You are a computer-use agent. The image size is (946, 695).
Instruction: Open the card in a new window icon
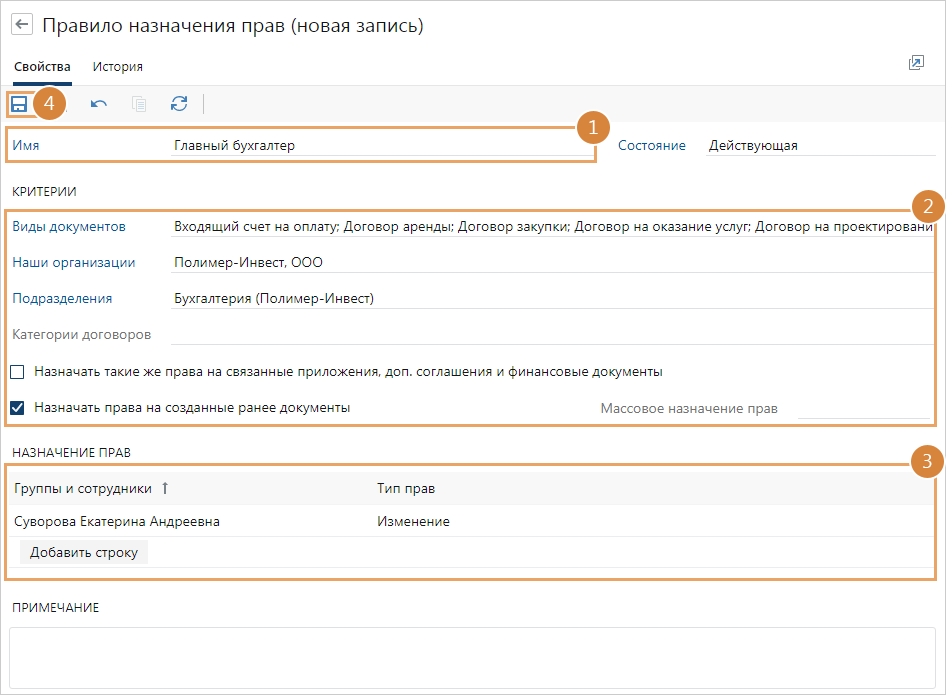click(x=915, y=63)
